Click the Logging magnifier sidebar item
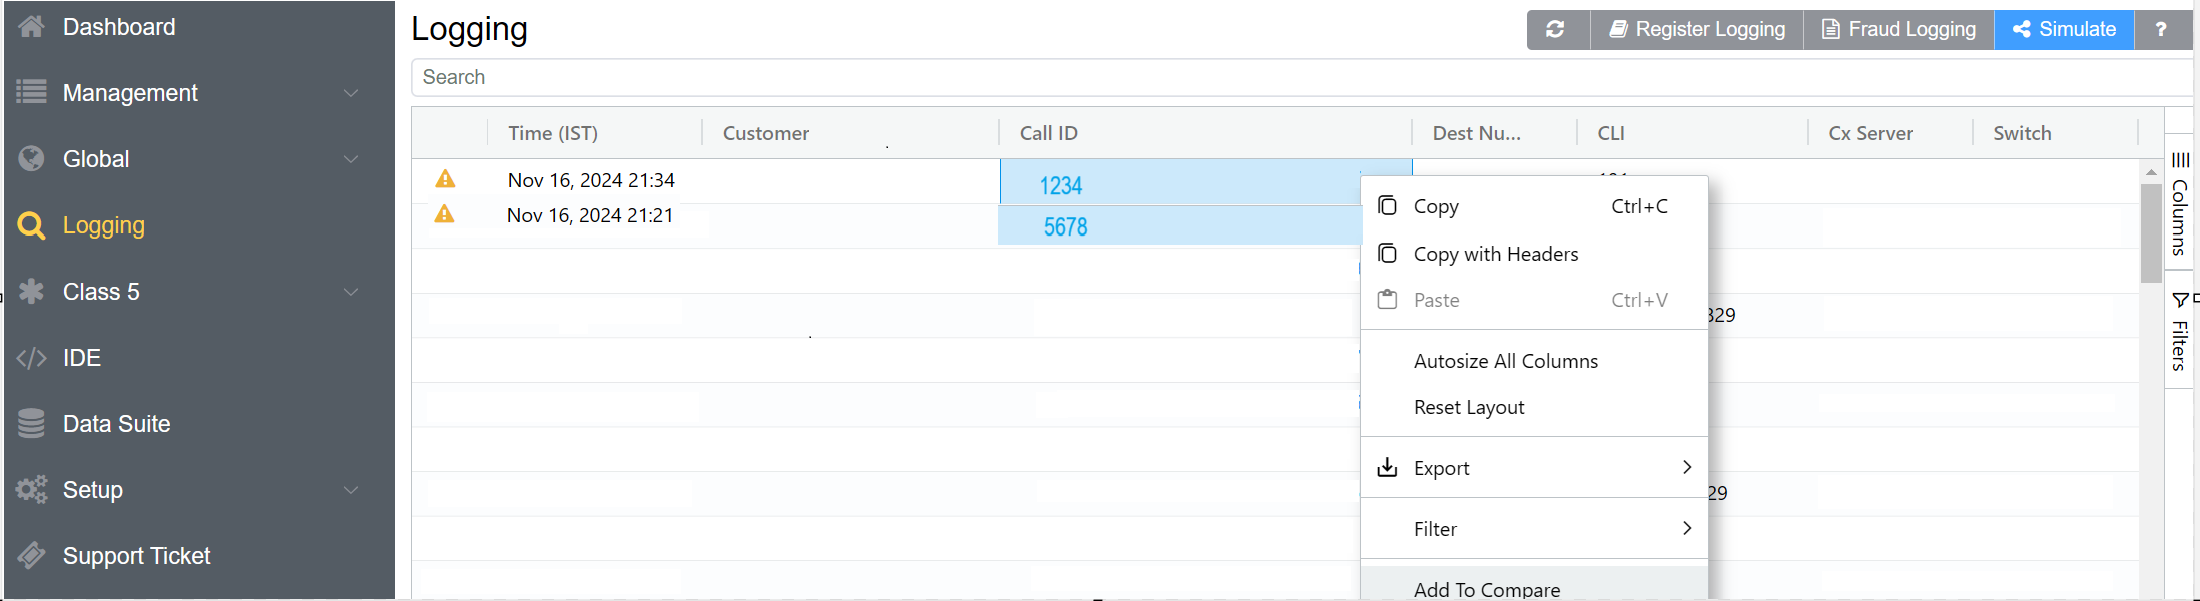Viewport: 2200px width, 601px height. point(103,226)
